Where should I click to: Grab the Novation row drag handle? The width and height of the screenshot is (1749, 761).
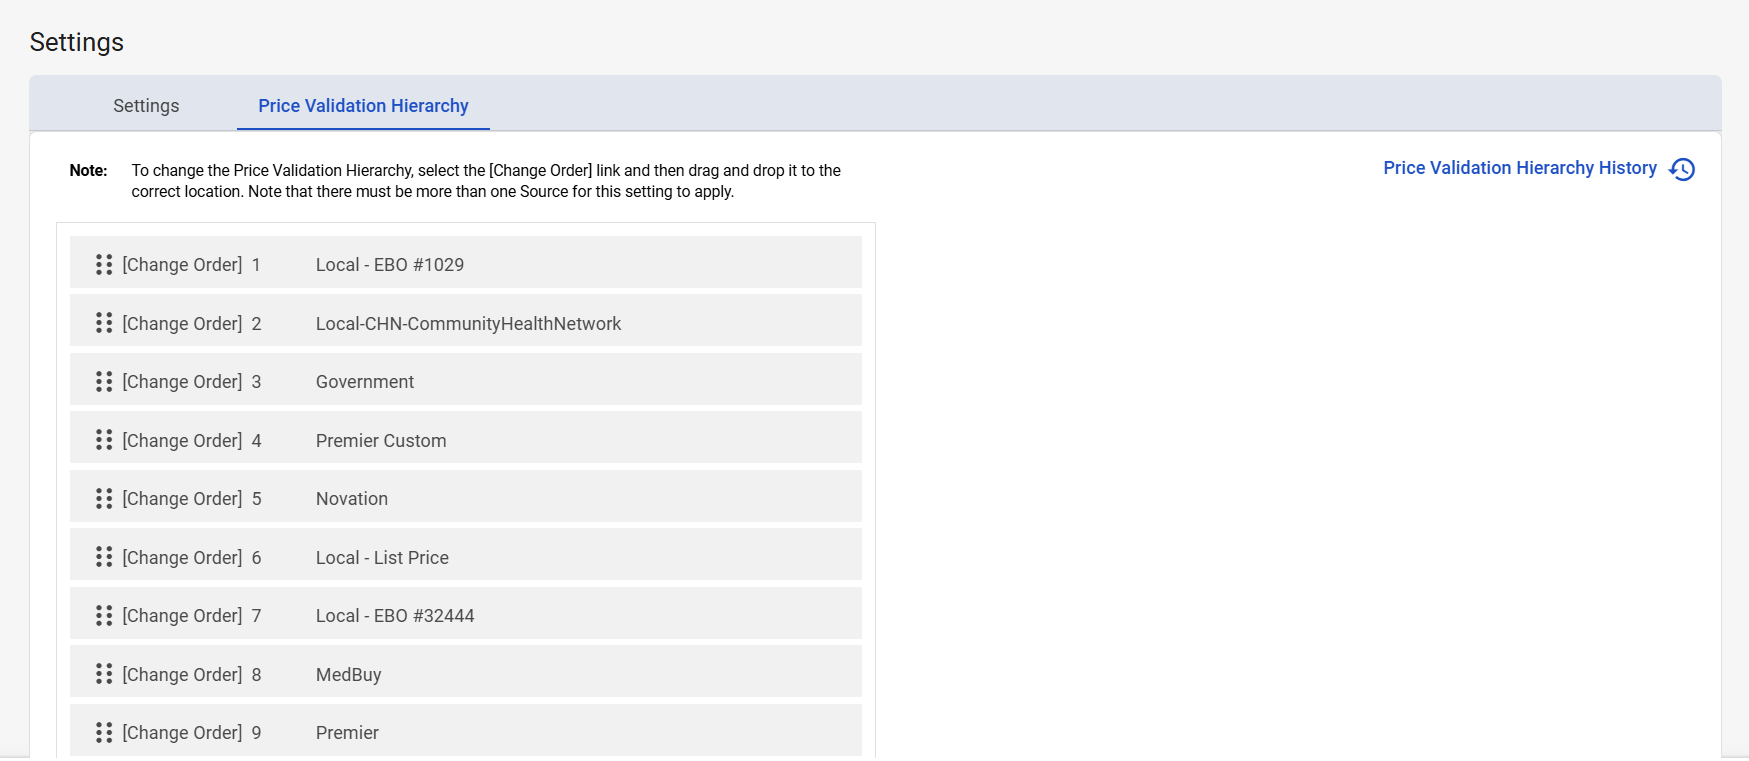coord(104,498)
